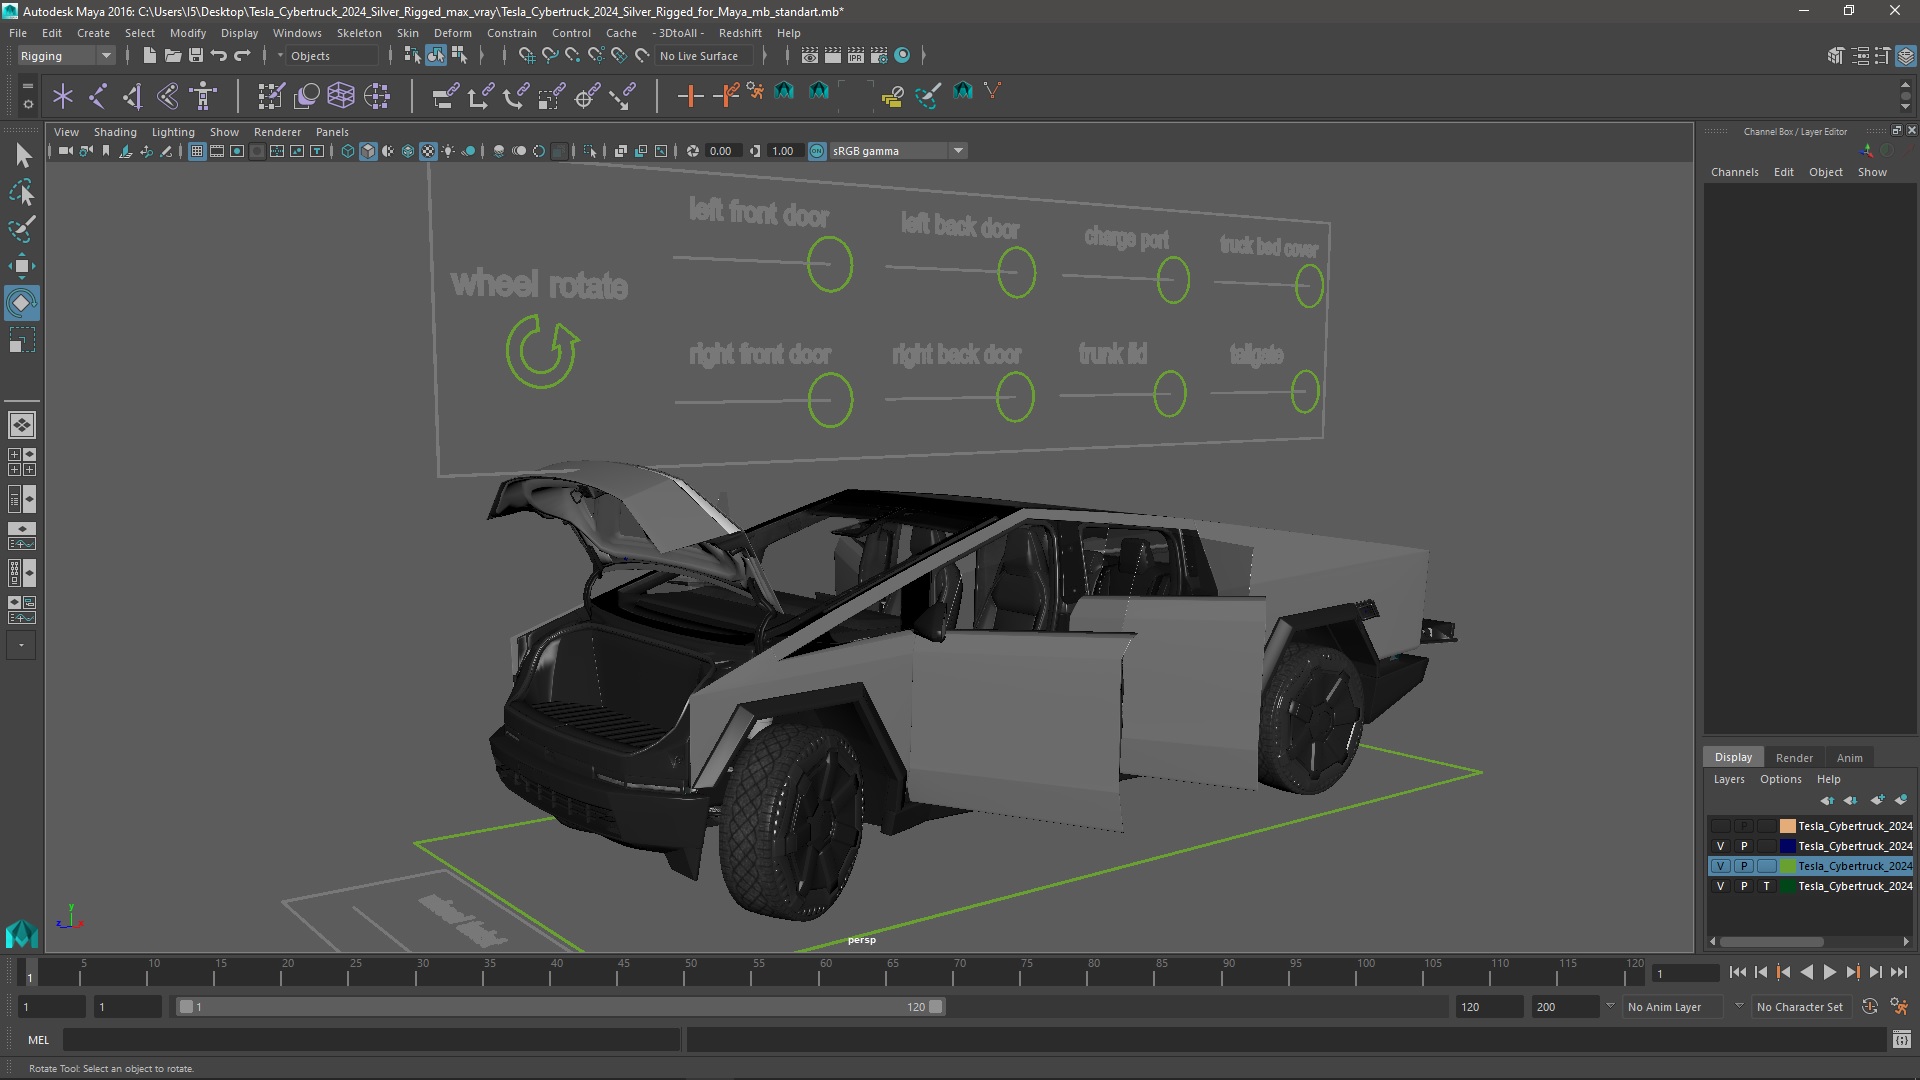
Task: Toggle viewport shadows button
Action: (x=468, y=151)
